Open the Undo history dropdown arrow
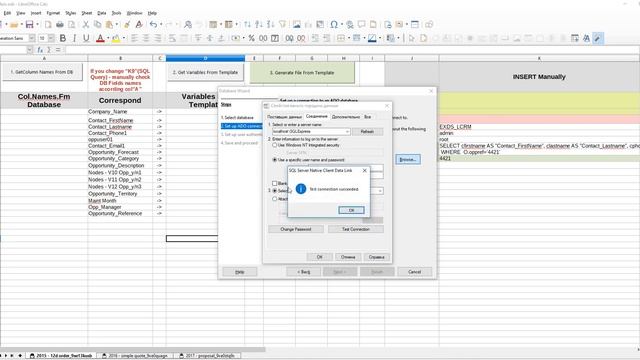 pos(161,25)
